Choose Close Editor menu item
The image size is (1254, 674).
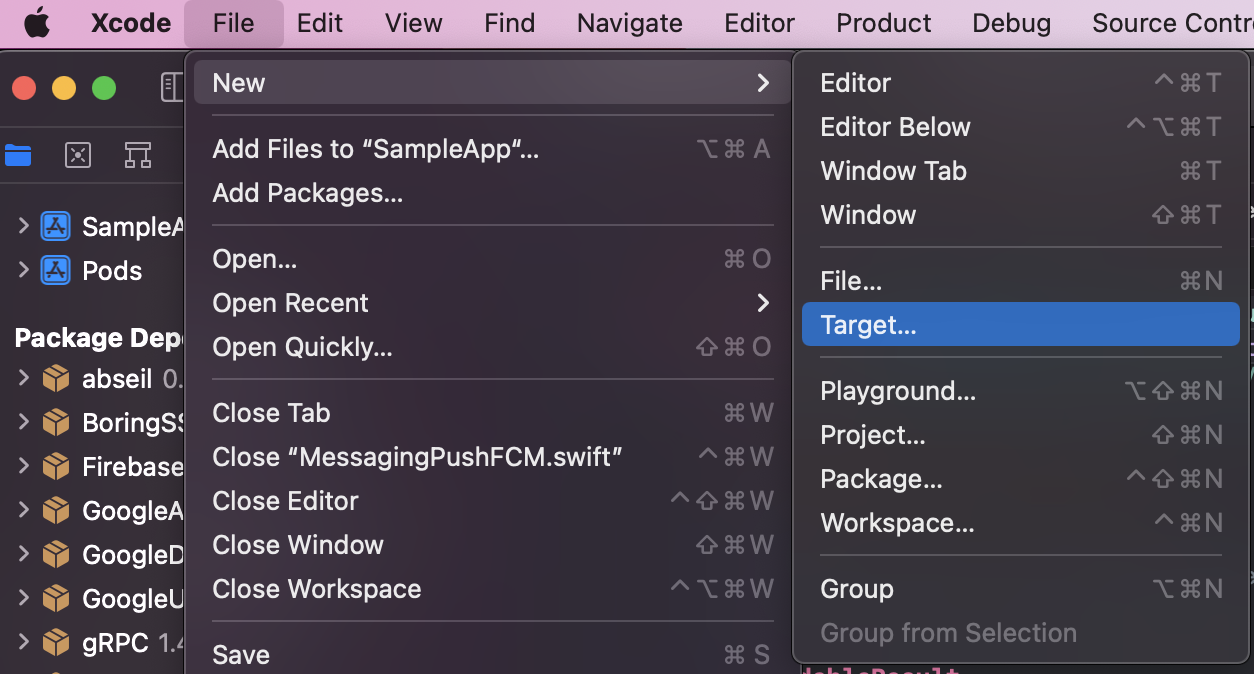[x=489, y=501]
